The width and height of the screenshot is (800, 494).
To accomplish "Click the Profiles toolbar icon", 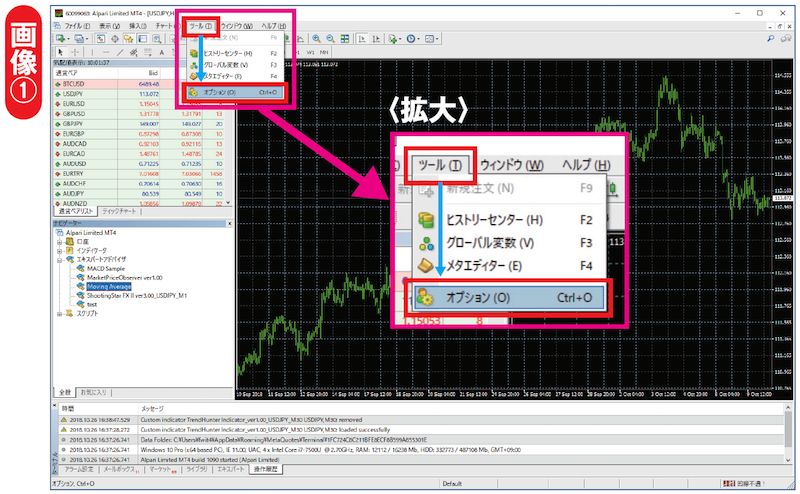I will [x=79, y=38].
